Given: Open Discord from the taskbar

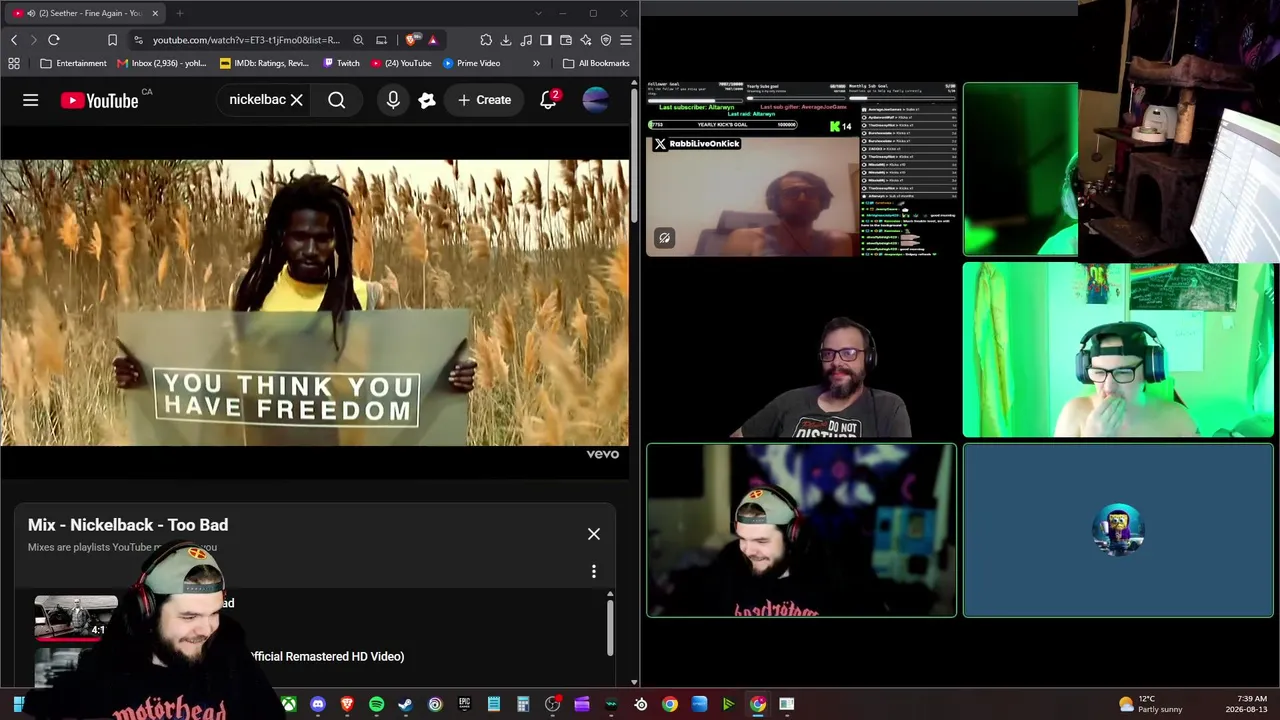Looking at the screenshot, I should pyautogui.click(x=318, y=704).
